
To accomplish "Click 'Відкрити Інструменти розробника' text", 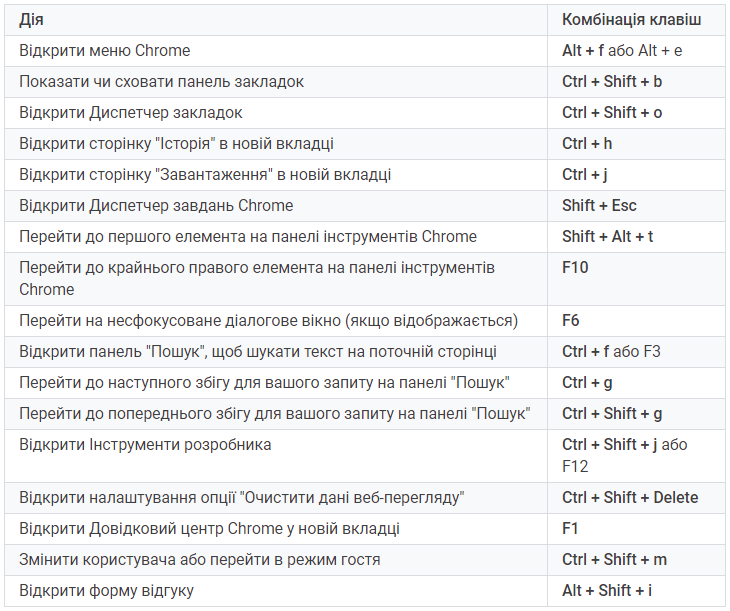I will [145, 445].
